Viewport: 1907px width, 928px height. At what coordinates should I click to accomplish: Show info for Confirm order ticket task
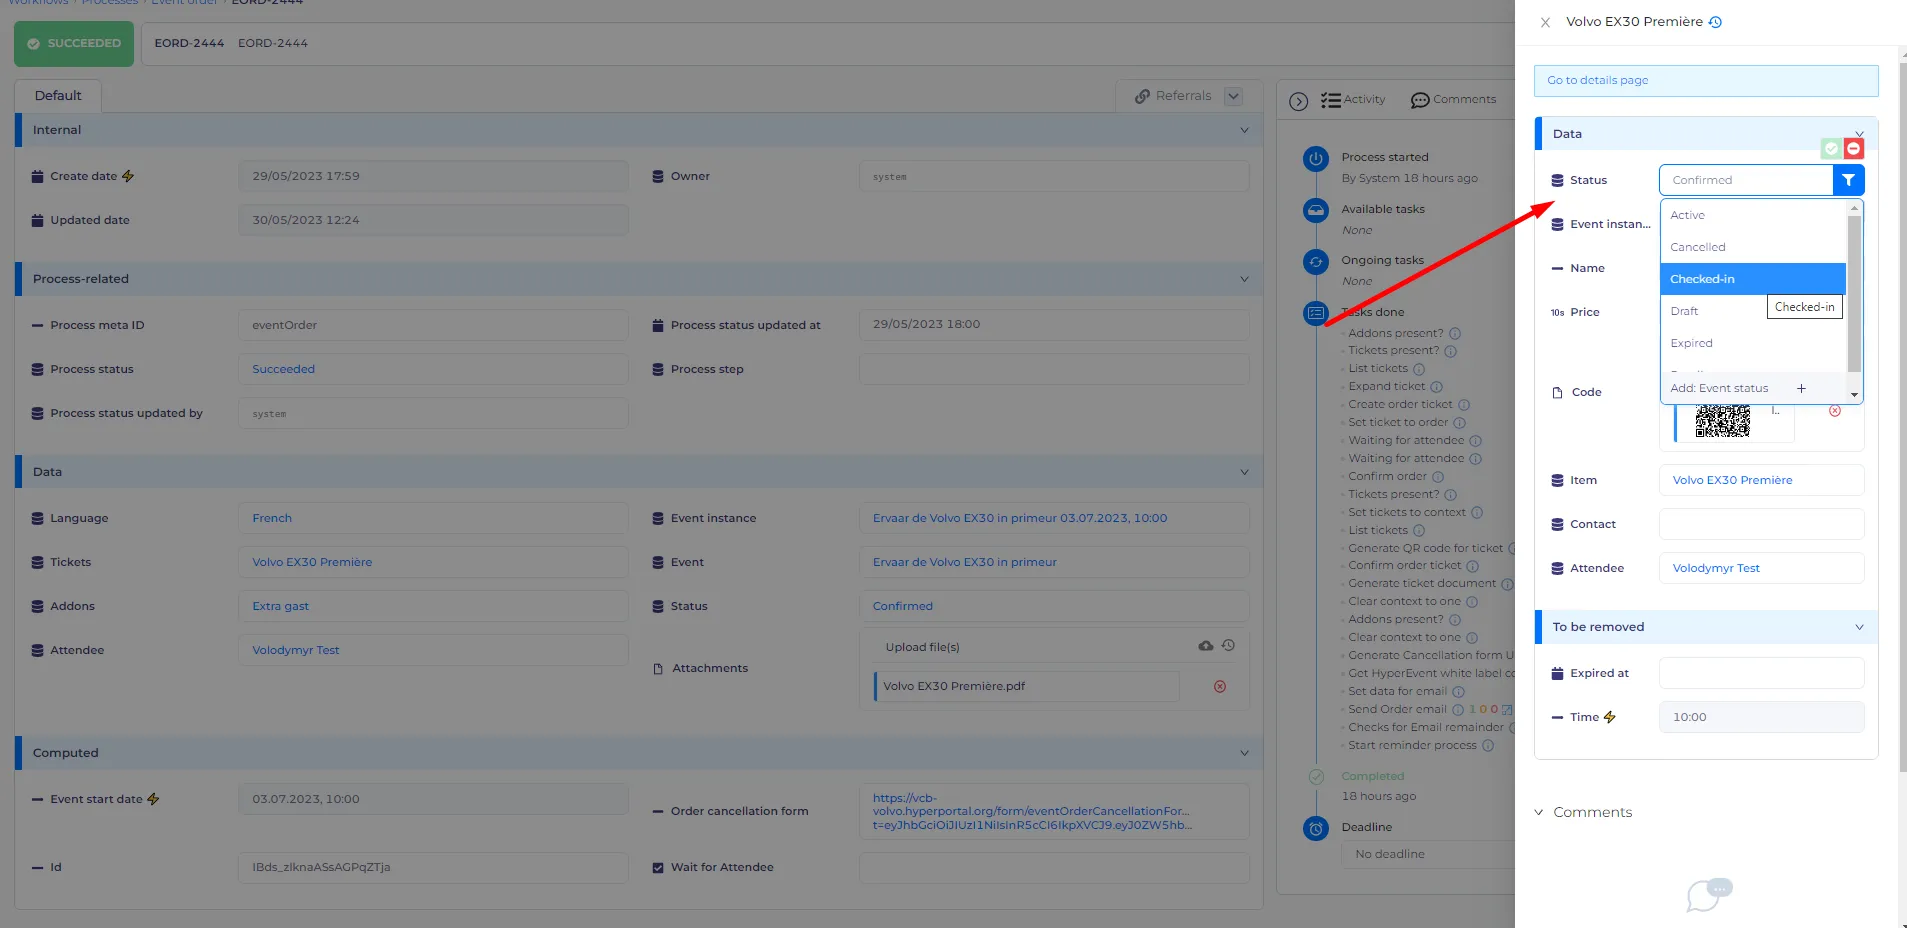click(1472, 566)
